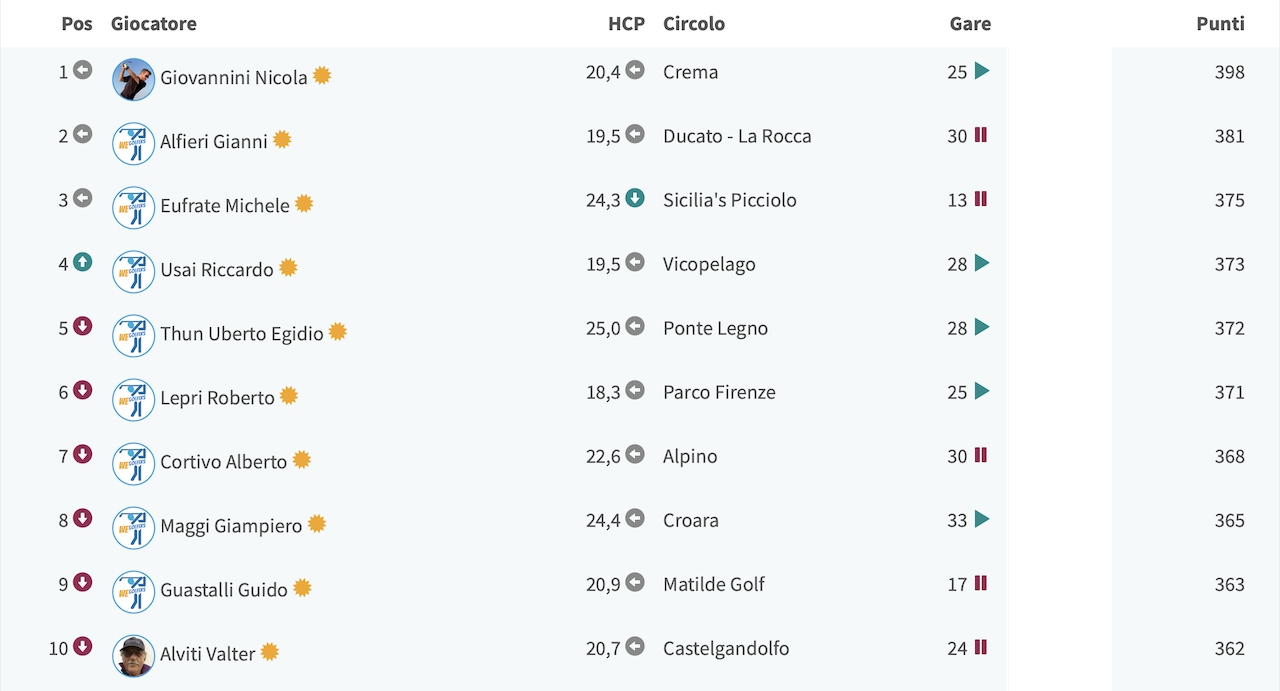The image size is (1280, 691).
Task: Click Giovannini Nicola's profile photo
Action: coord(133,79)
